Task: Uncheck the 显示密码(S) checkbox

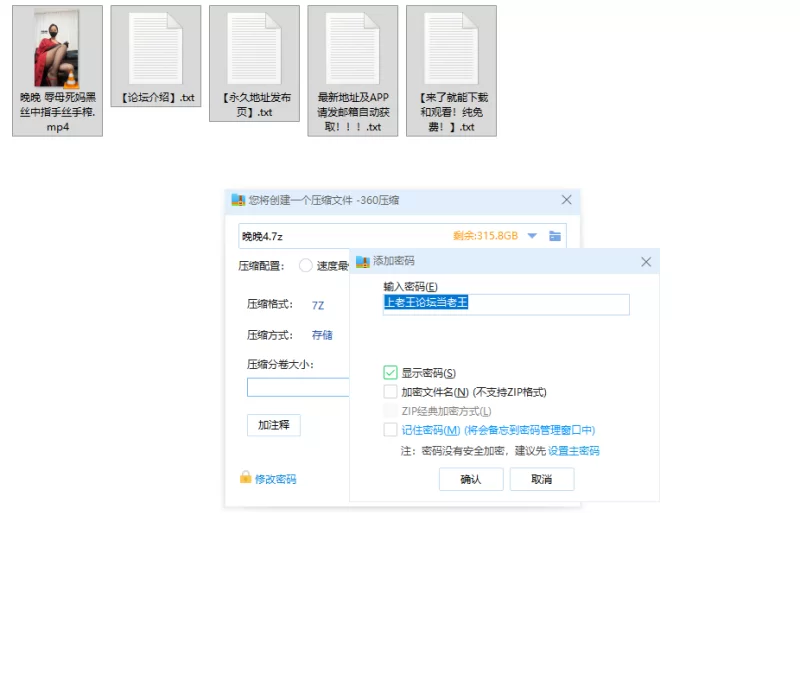Action: (x=390, y=372)
